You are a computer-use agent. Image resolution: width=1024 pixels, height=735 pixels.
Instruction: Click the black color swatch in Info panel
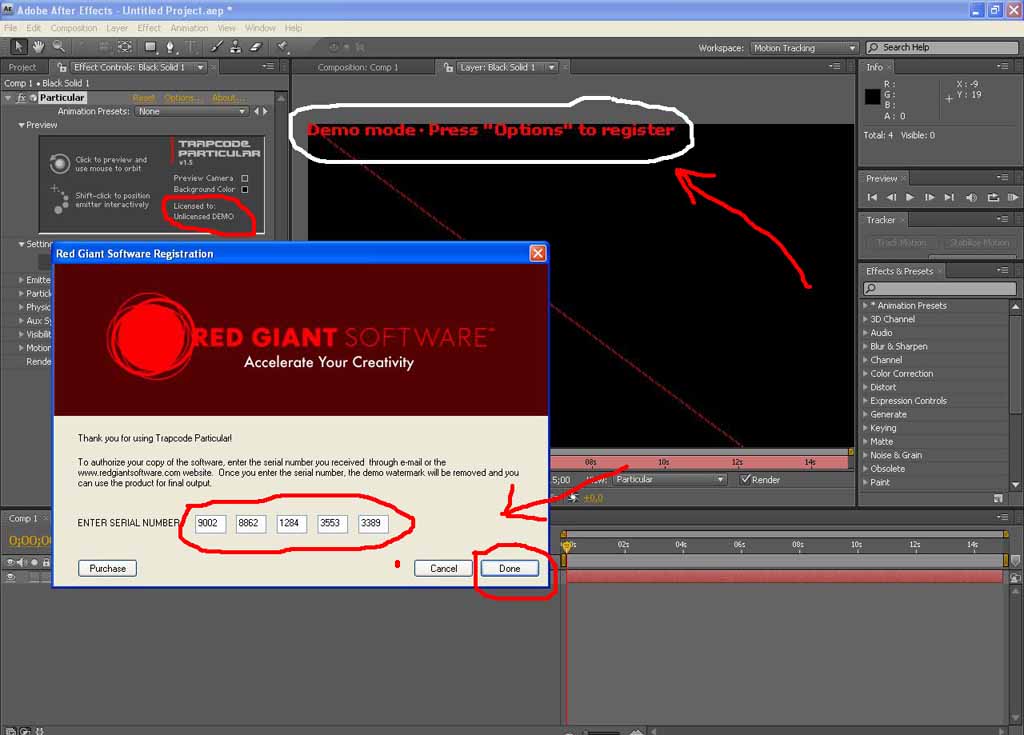pyautogui.click(x=873, y=97)
